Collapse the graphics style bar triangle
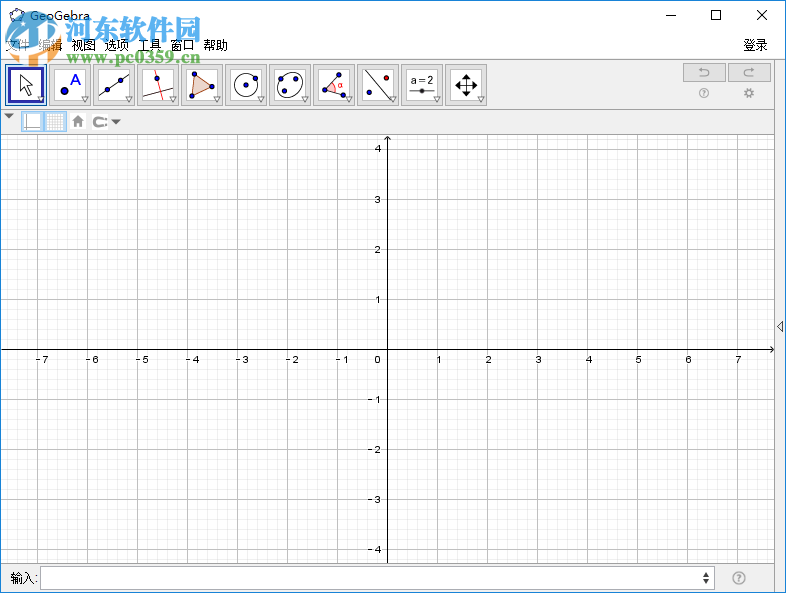786x593 pixels. coord(9,116)
